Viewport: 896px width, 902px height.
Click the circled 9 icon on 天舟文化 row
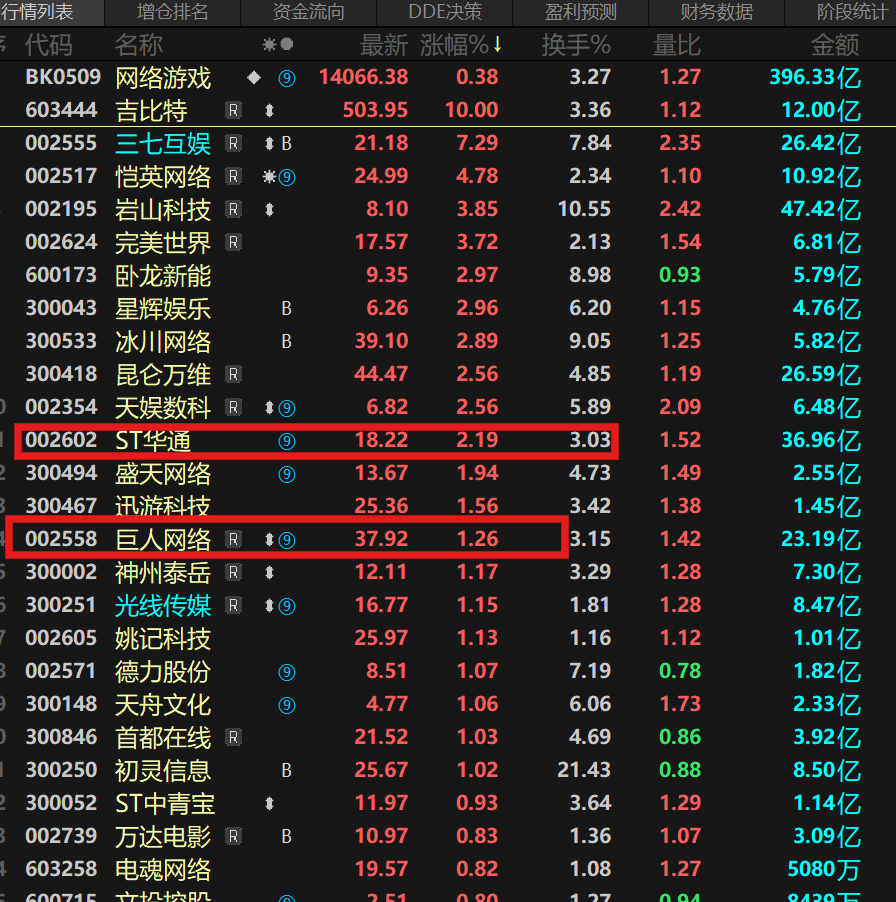(286, 705)
